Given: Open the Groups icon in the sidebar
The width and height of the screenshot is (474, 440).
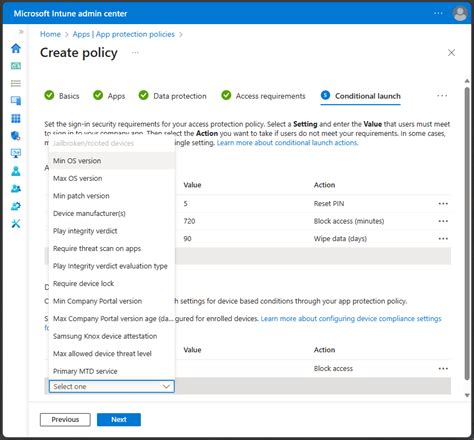Looking at the screenshot, I should [16, 189].
